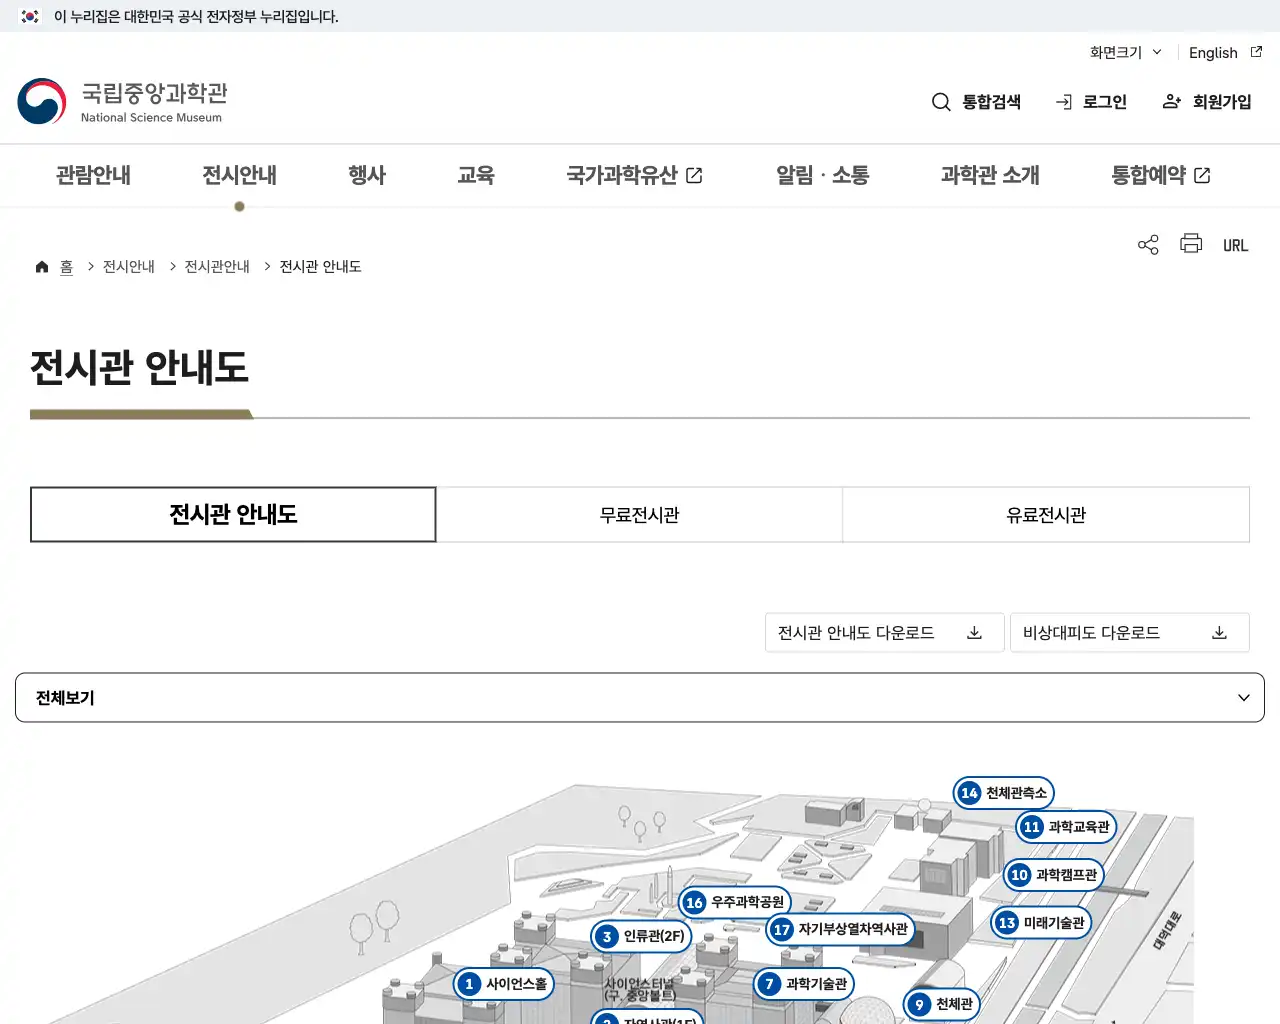This screenshot has width=1280, height=1024.
Task: Switch to the 유료전시관 tab
Action: click(x=1046, y=514)
